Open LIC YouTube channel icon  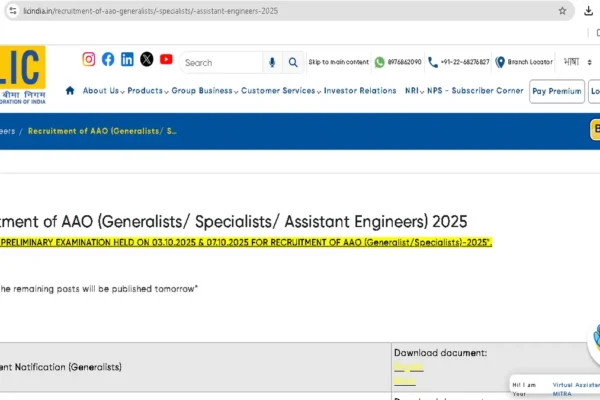point(166,59)
